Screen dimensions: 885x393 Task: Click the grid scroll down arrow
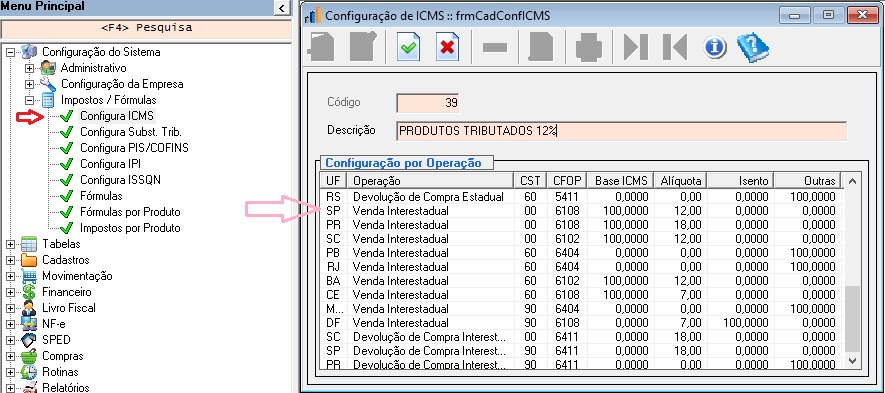click(x=852, y=360)
